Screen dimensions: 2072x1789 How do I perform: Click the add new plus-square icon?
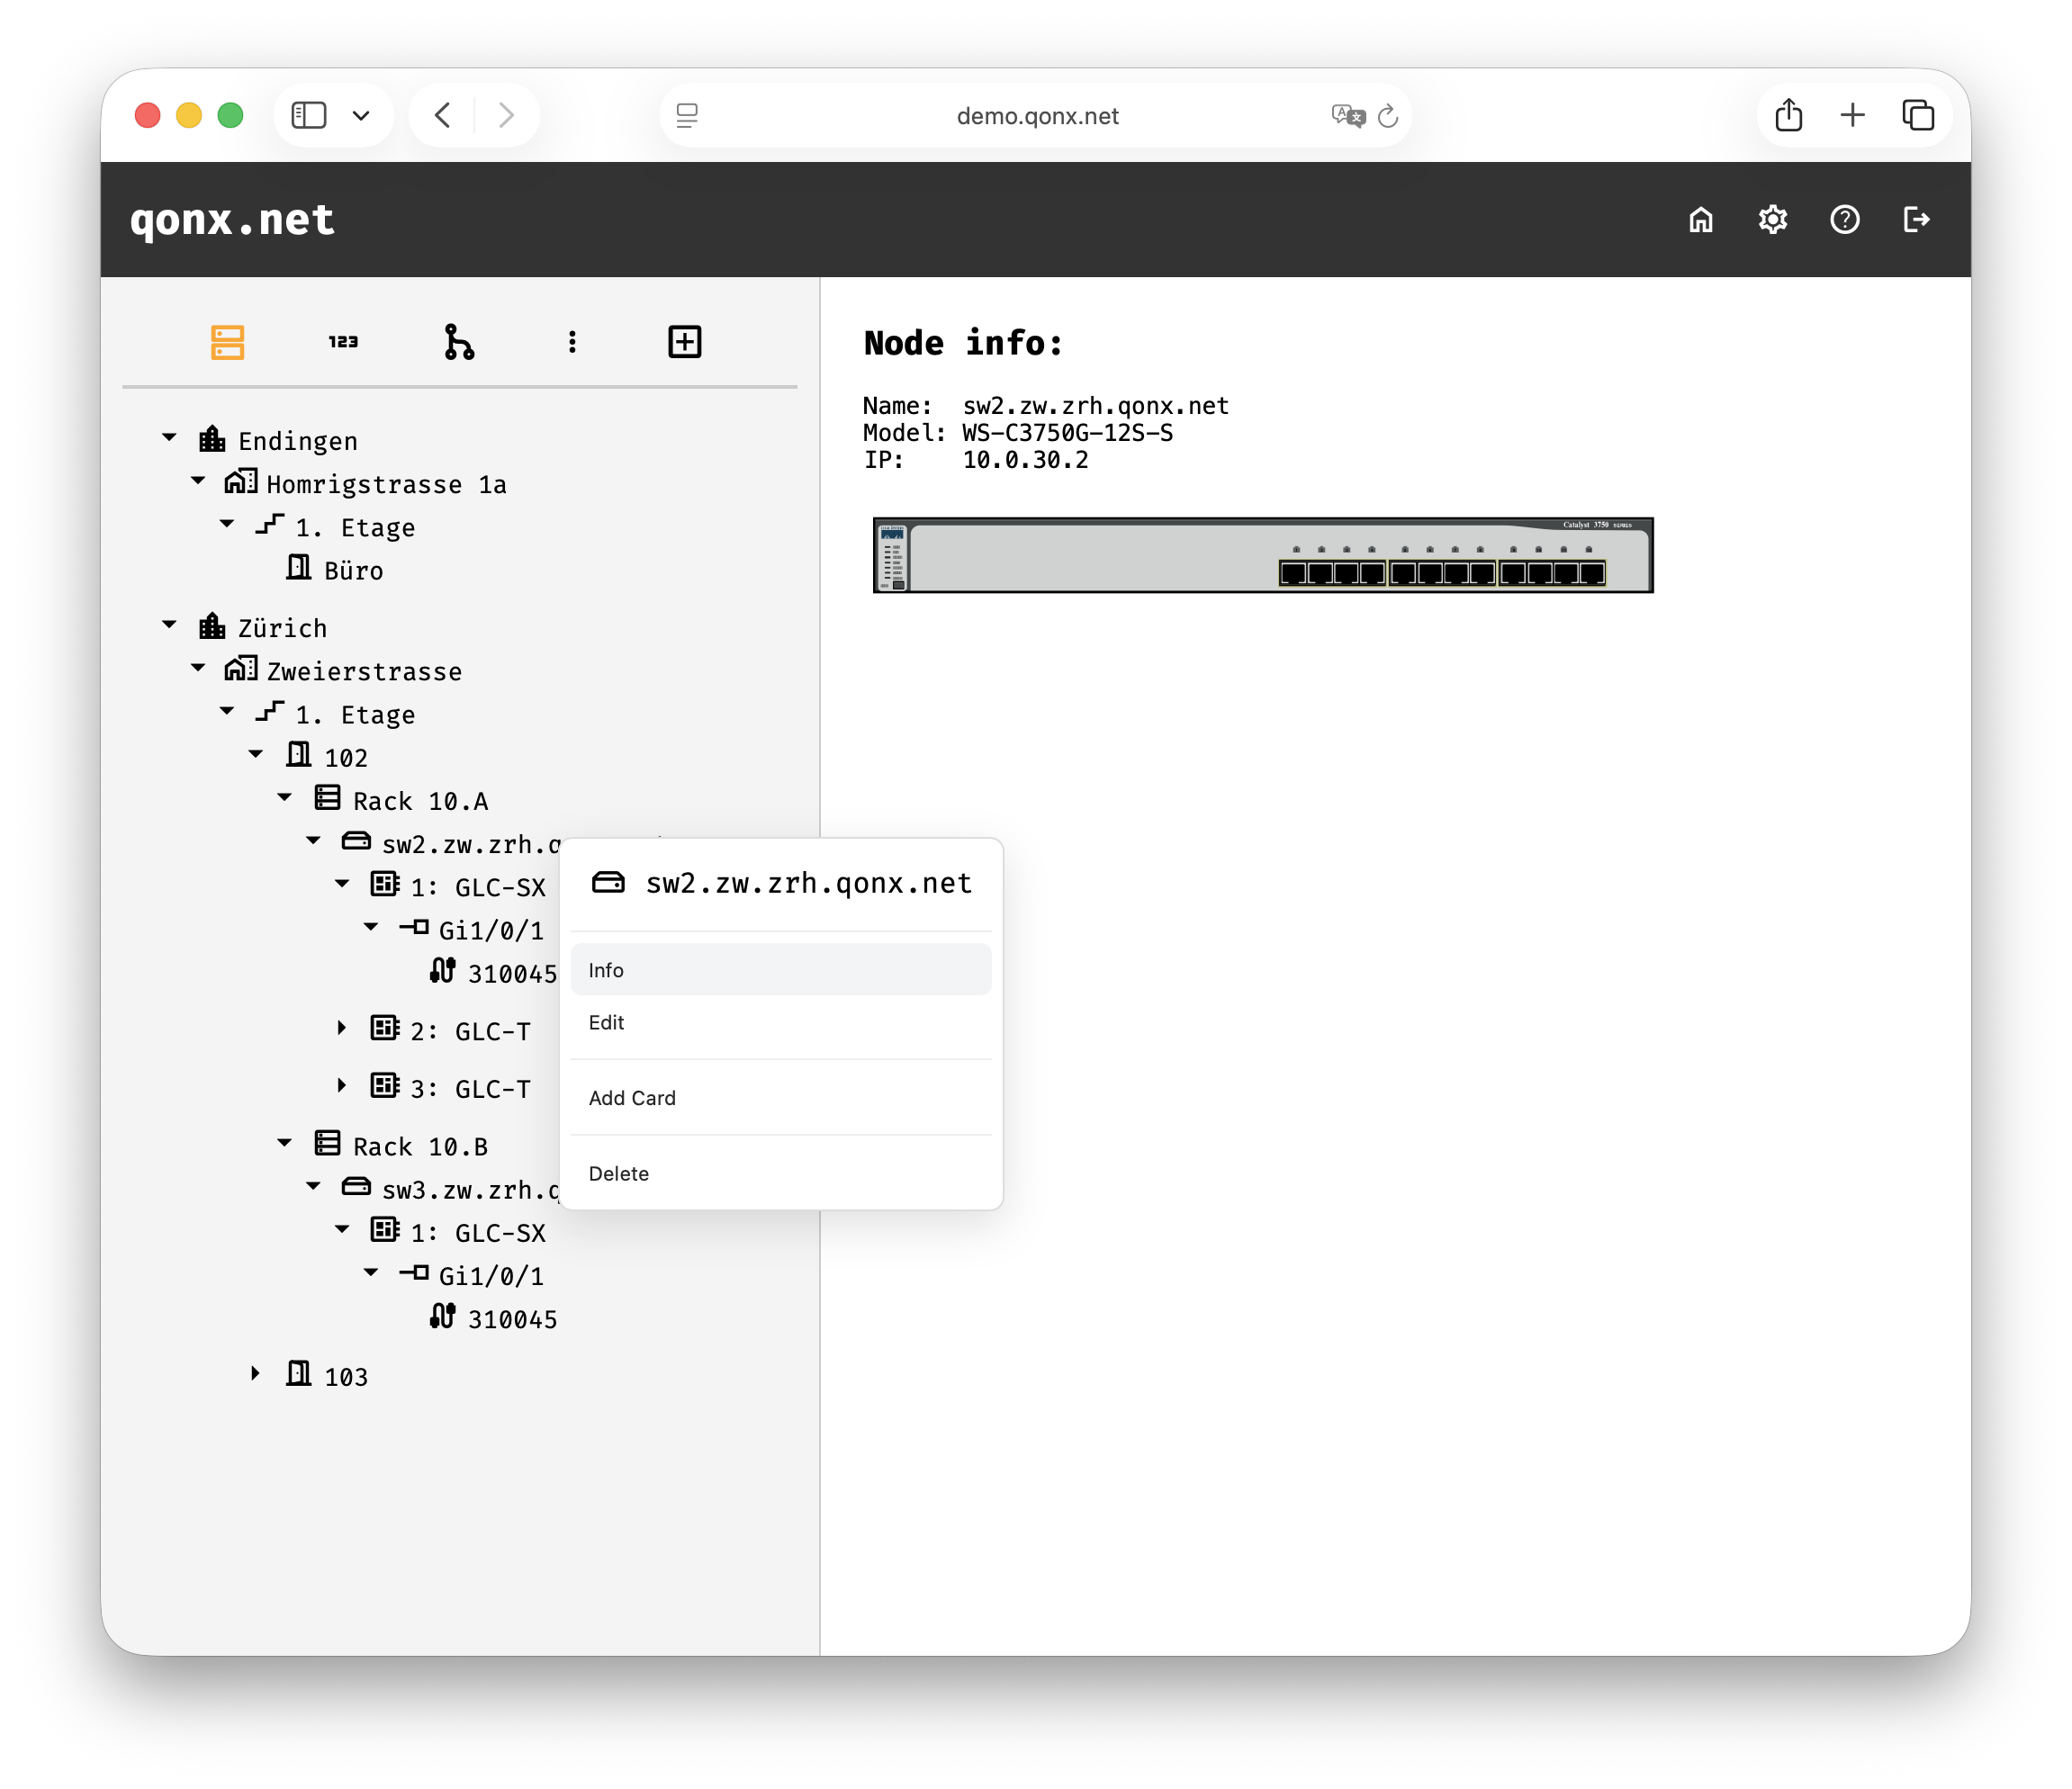(685, 342)
